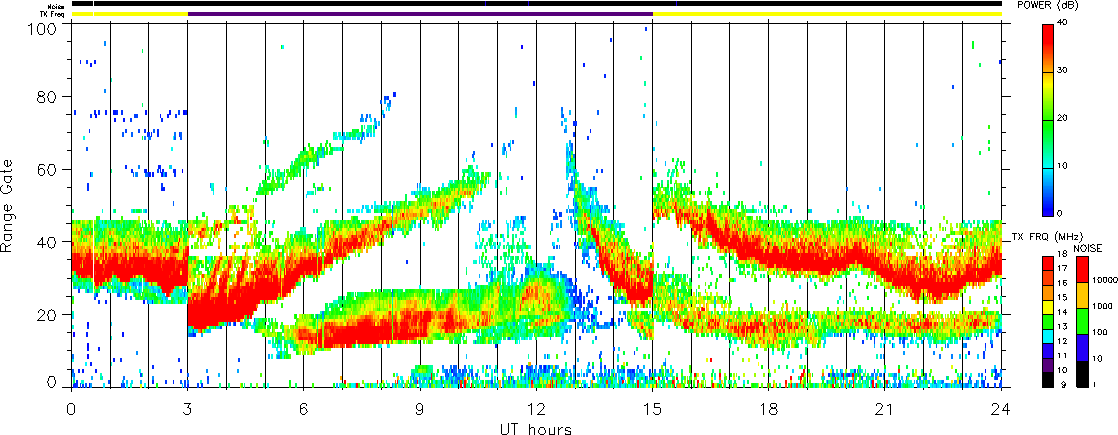
Task: Click the 'NOISE' legend title
Action: coord(1088,248)
